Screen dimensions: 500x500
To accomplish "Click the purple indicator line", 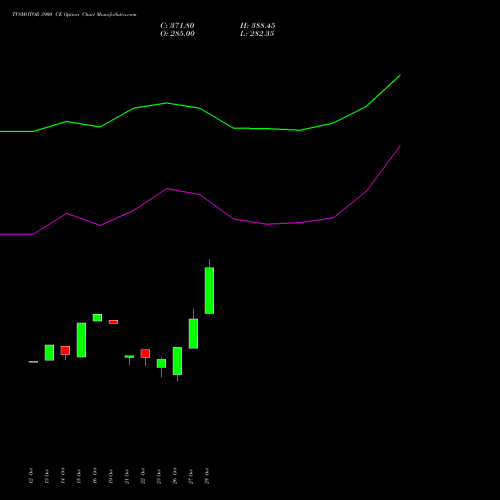I will [200, 195].
